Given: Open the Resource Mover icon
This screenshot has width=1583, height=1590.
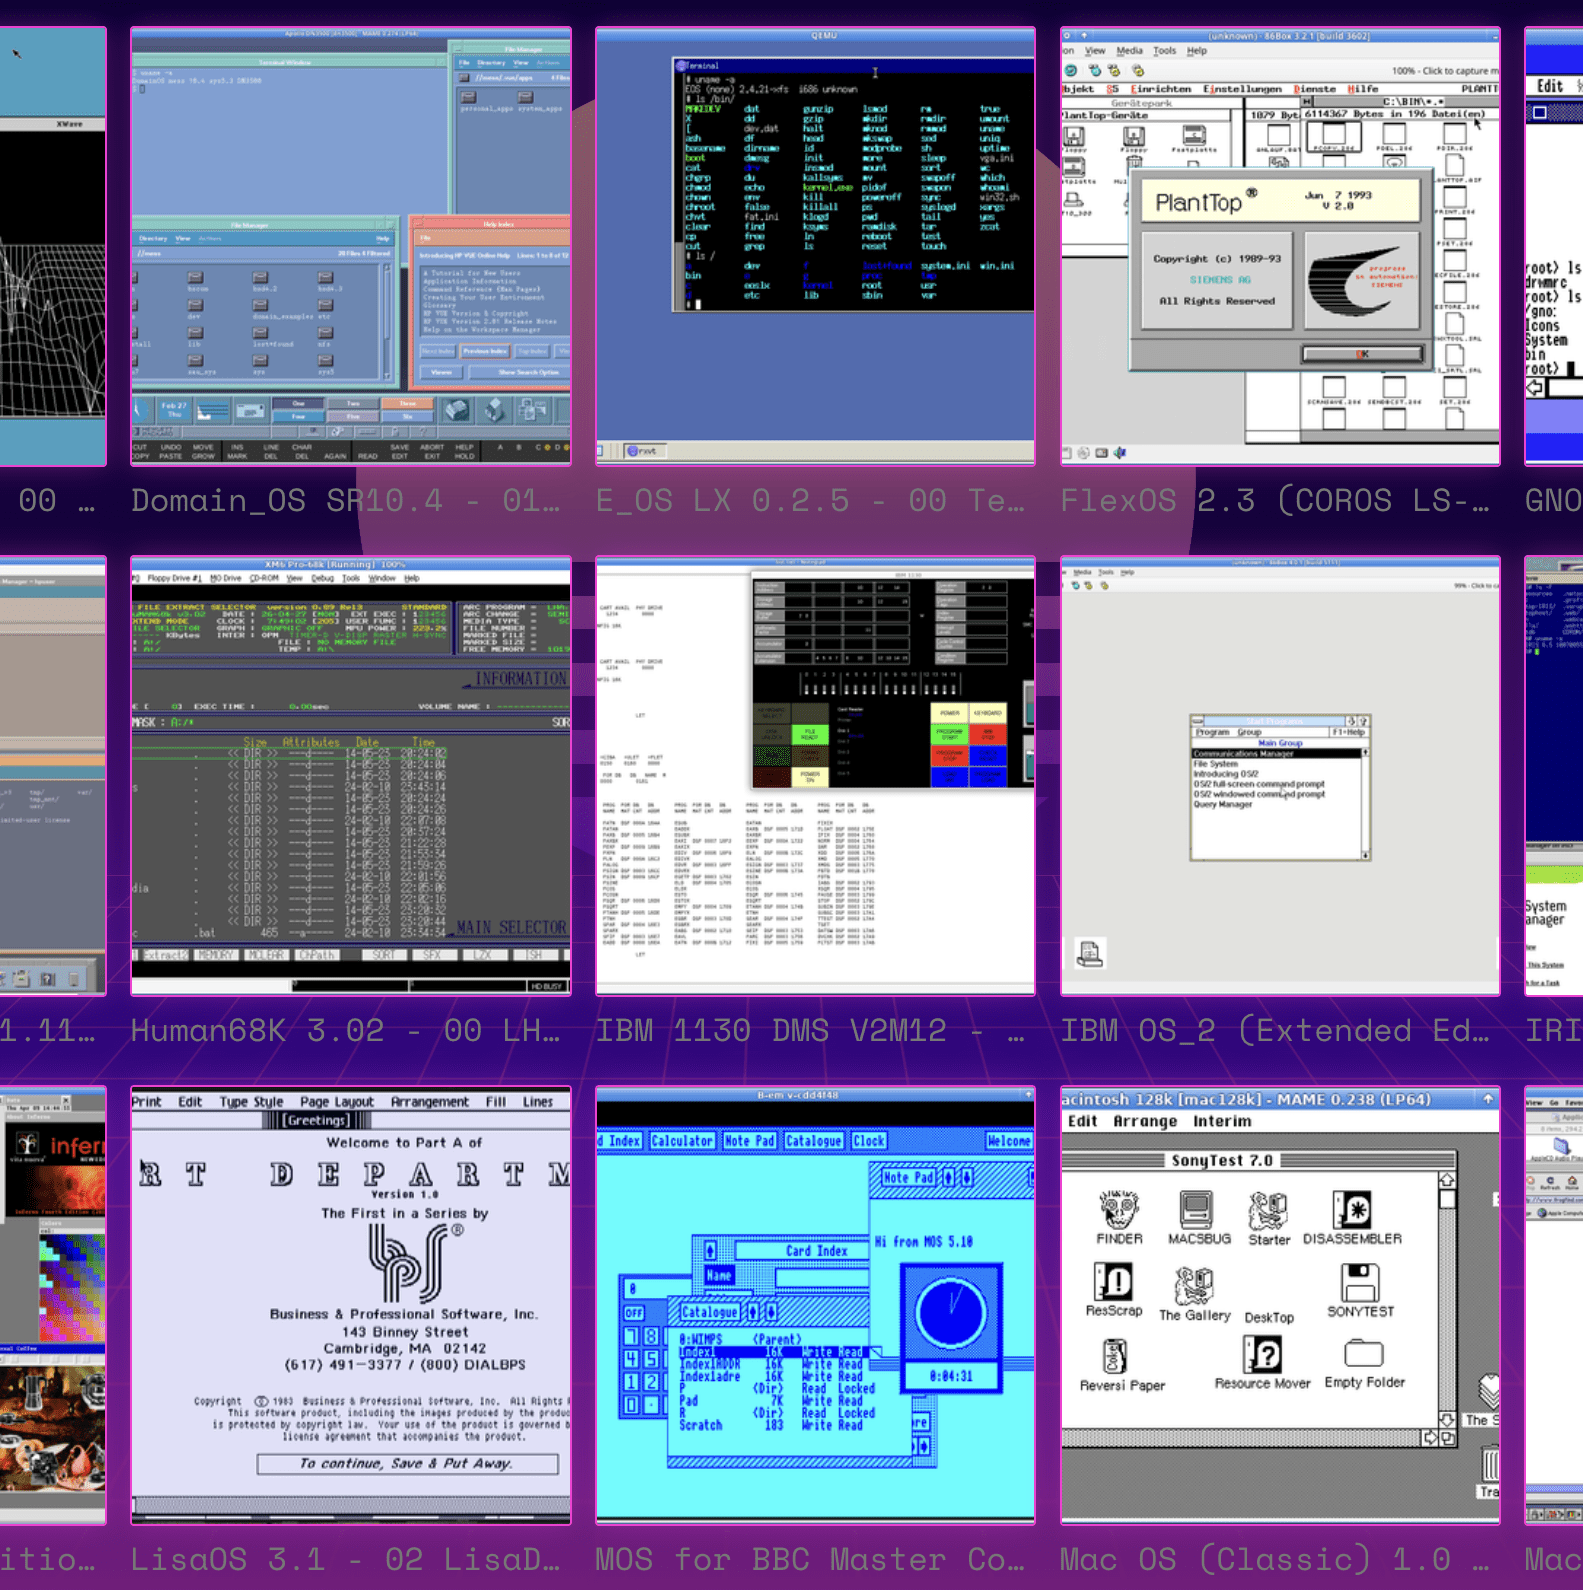Looking at the screenshot, I should 1262,1363.
